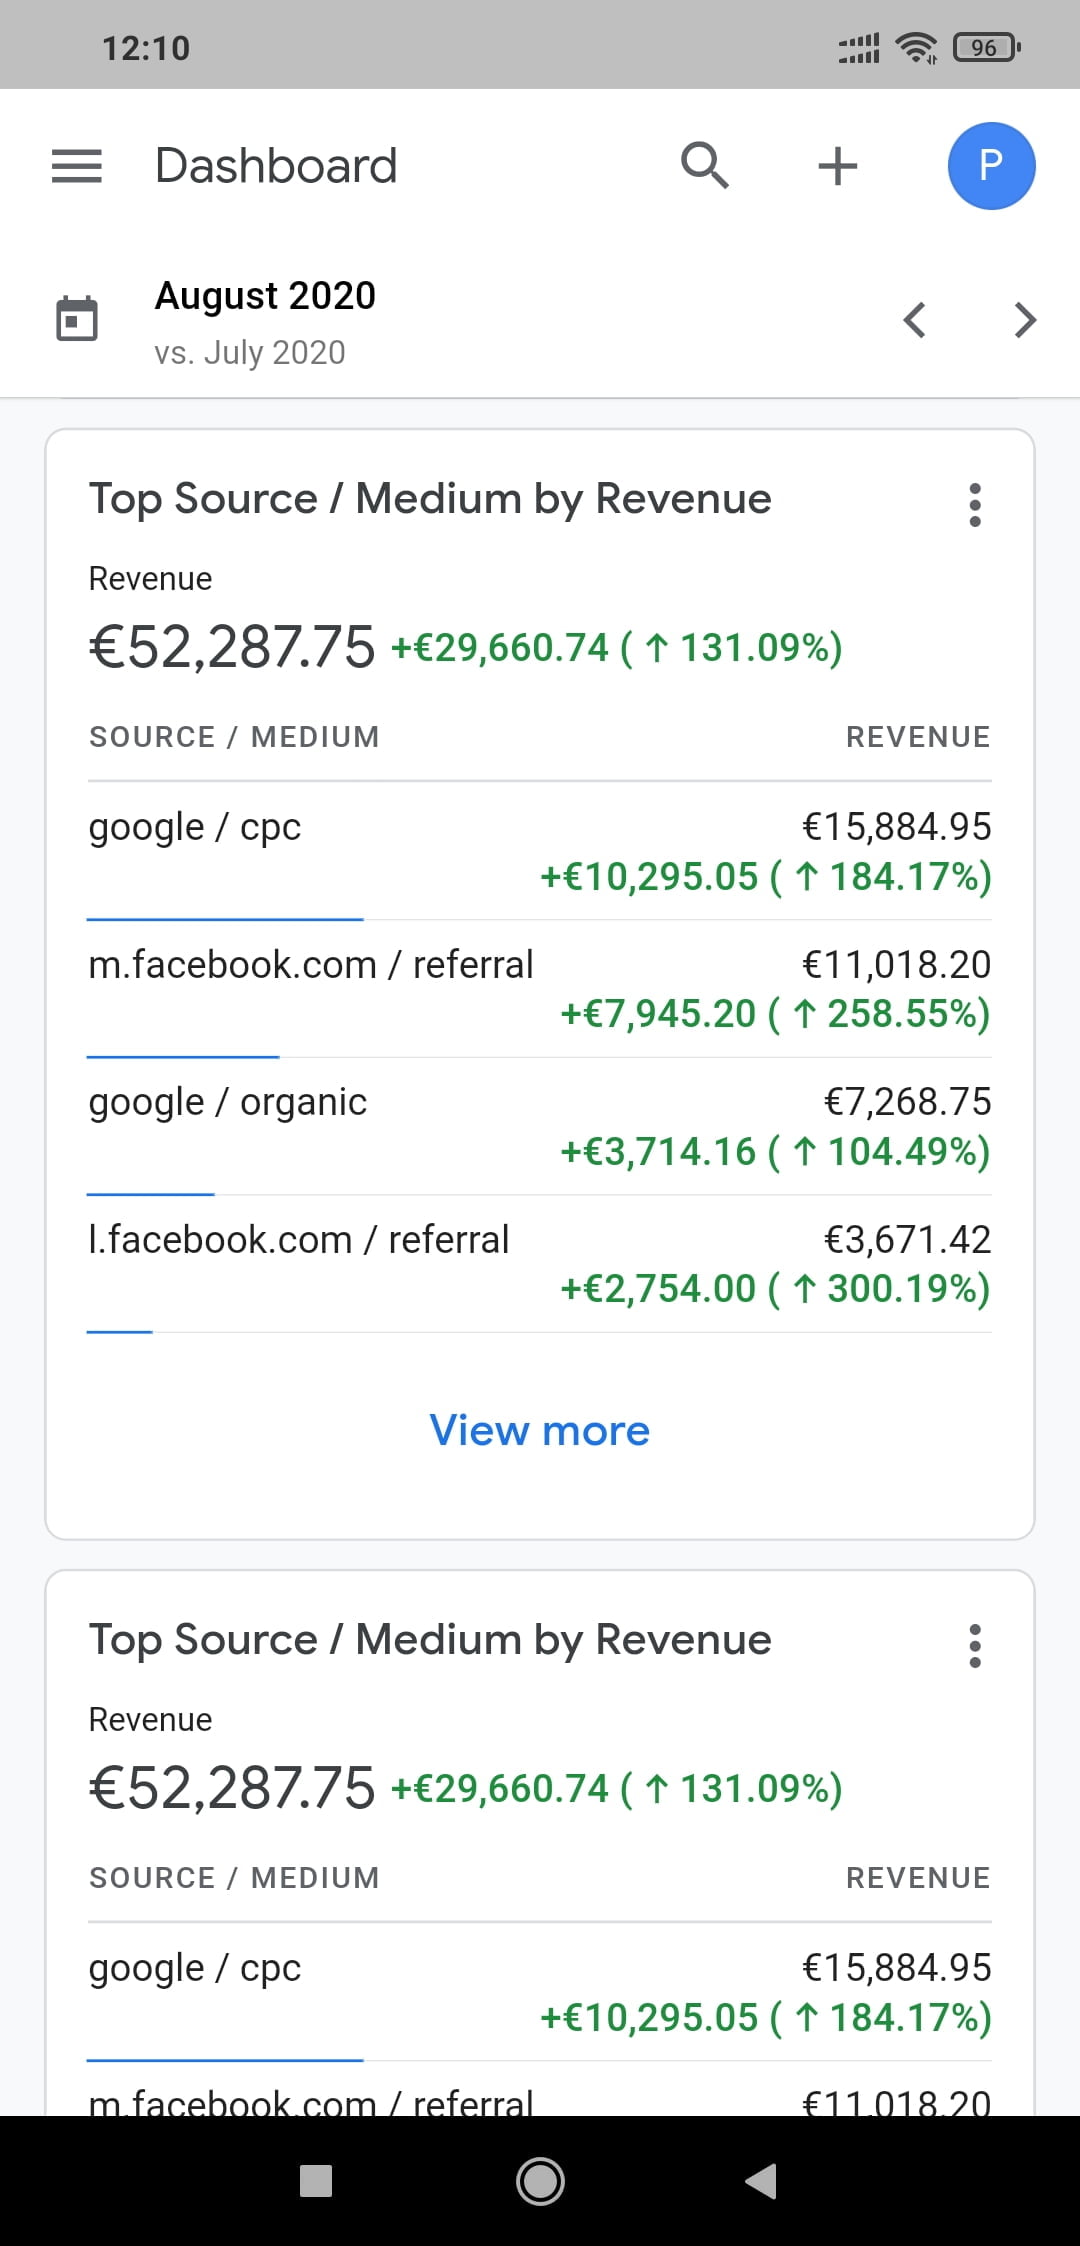This screenshot has height=2246, width=1080.
Task: Tap the €52,287.75 revenue total in first card
Action: click(232, 647)
